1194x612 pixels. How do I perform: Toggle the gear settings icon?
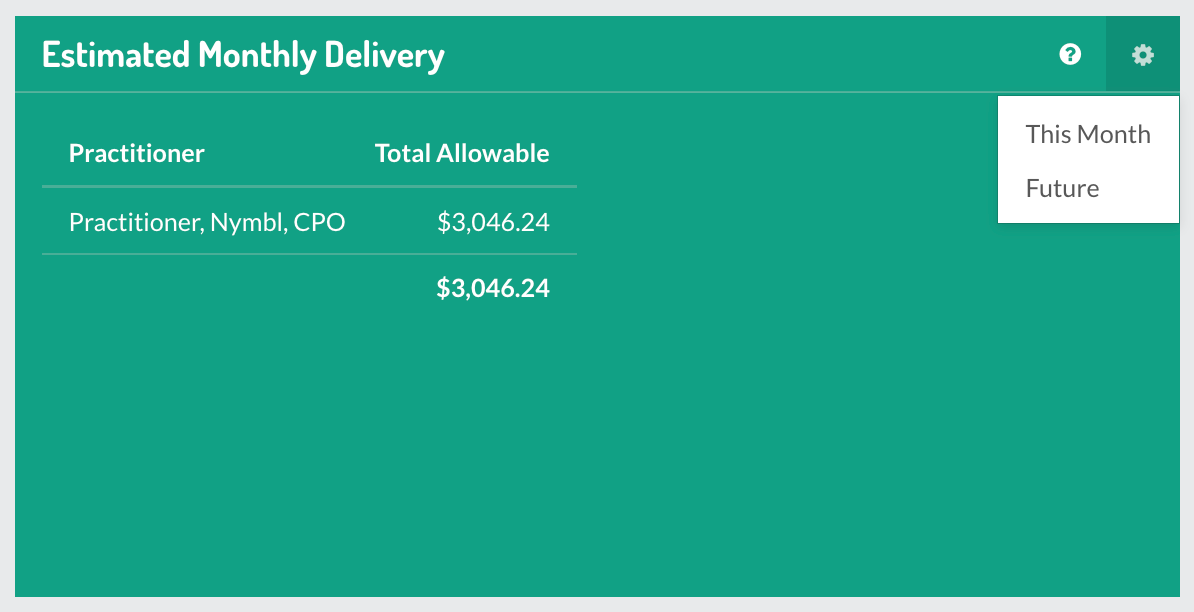tap(1142, 55)
